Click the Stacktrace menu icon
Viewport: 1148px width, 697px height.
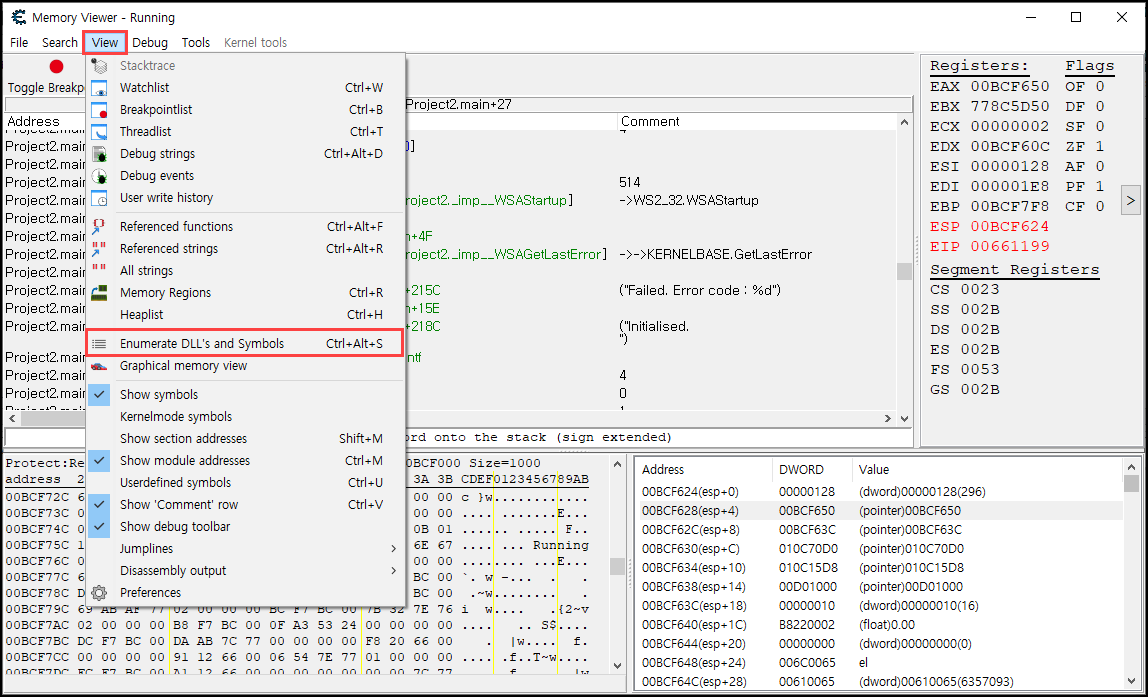pyautogui.click(x=99, y=66)
